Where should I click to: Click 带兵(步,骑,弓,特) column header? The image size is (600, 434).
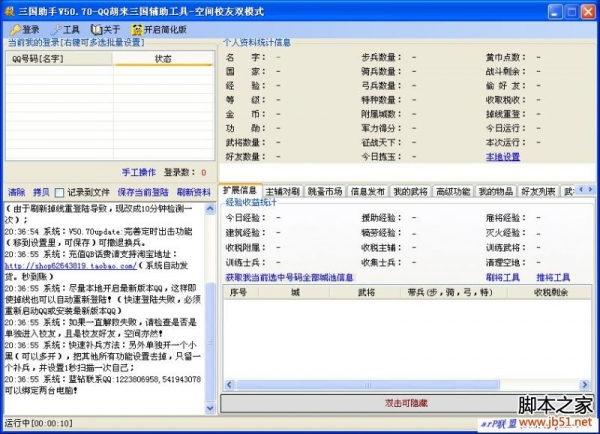[x=455, y=292]
